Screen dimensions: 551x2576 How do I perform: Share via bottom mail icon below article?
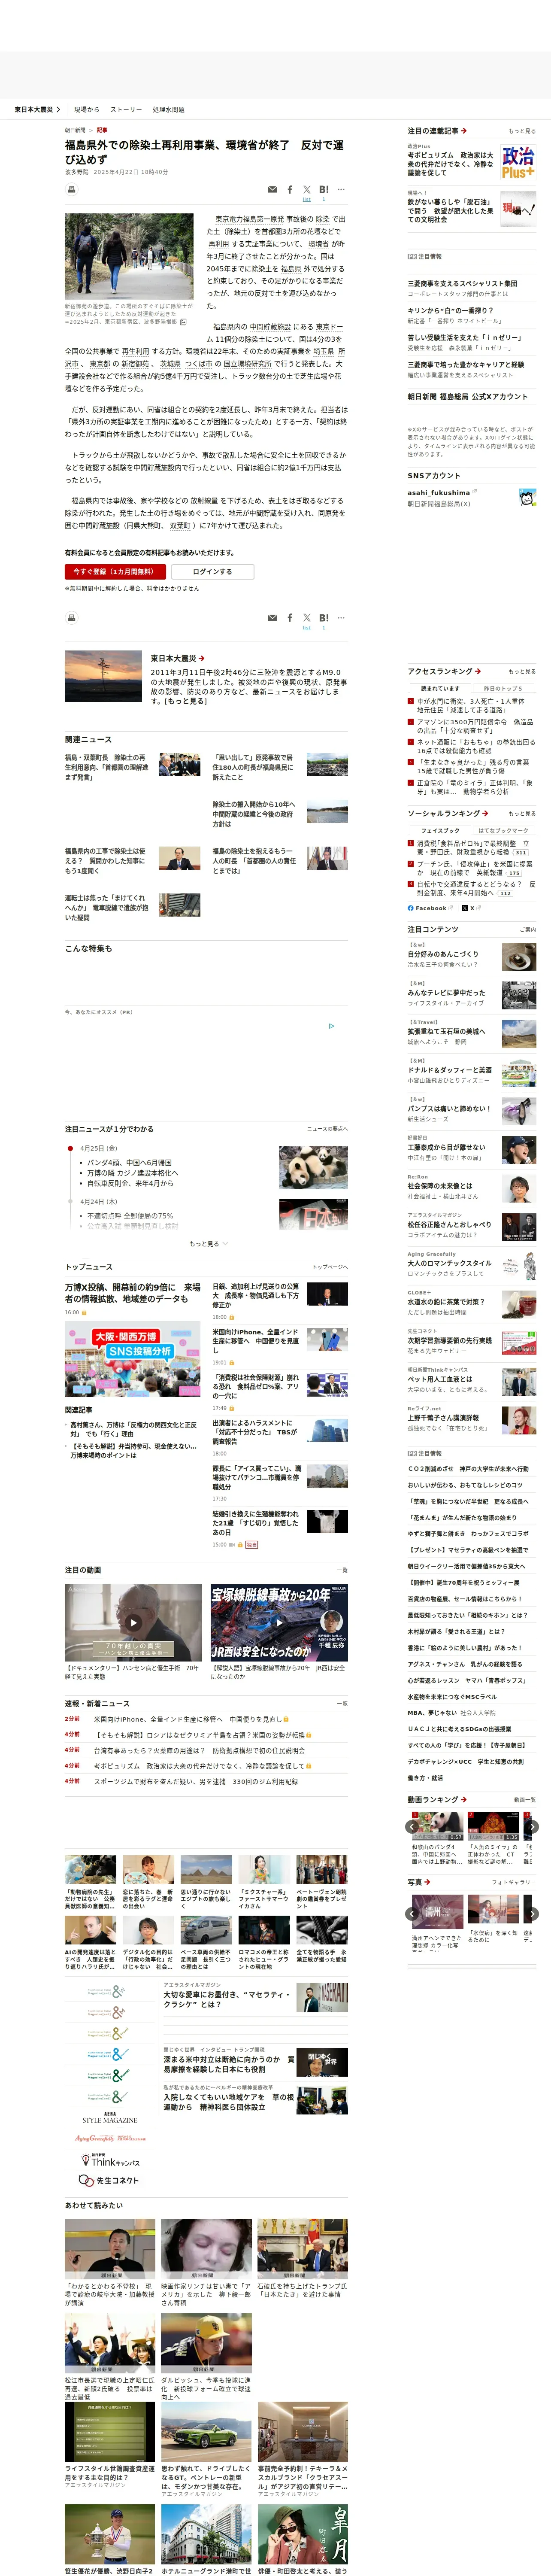click(272, 618)
